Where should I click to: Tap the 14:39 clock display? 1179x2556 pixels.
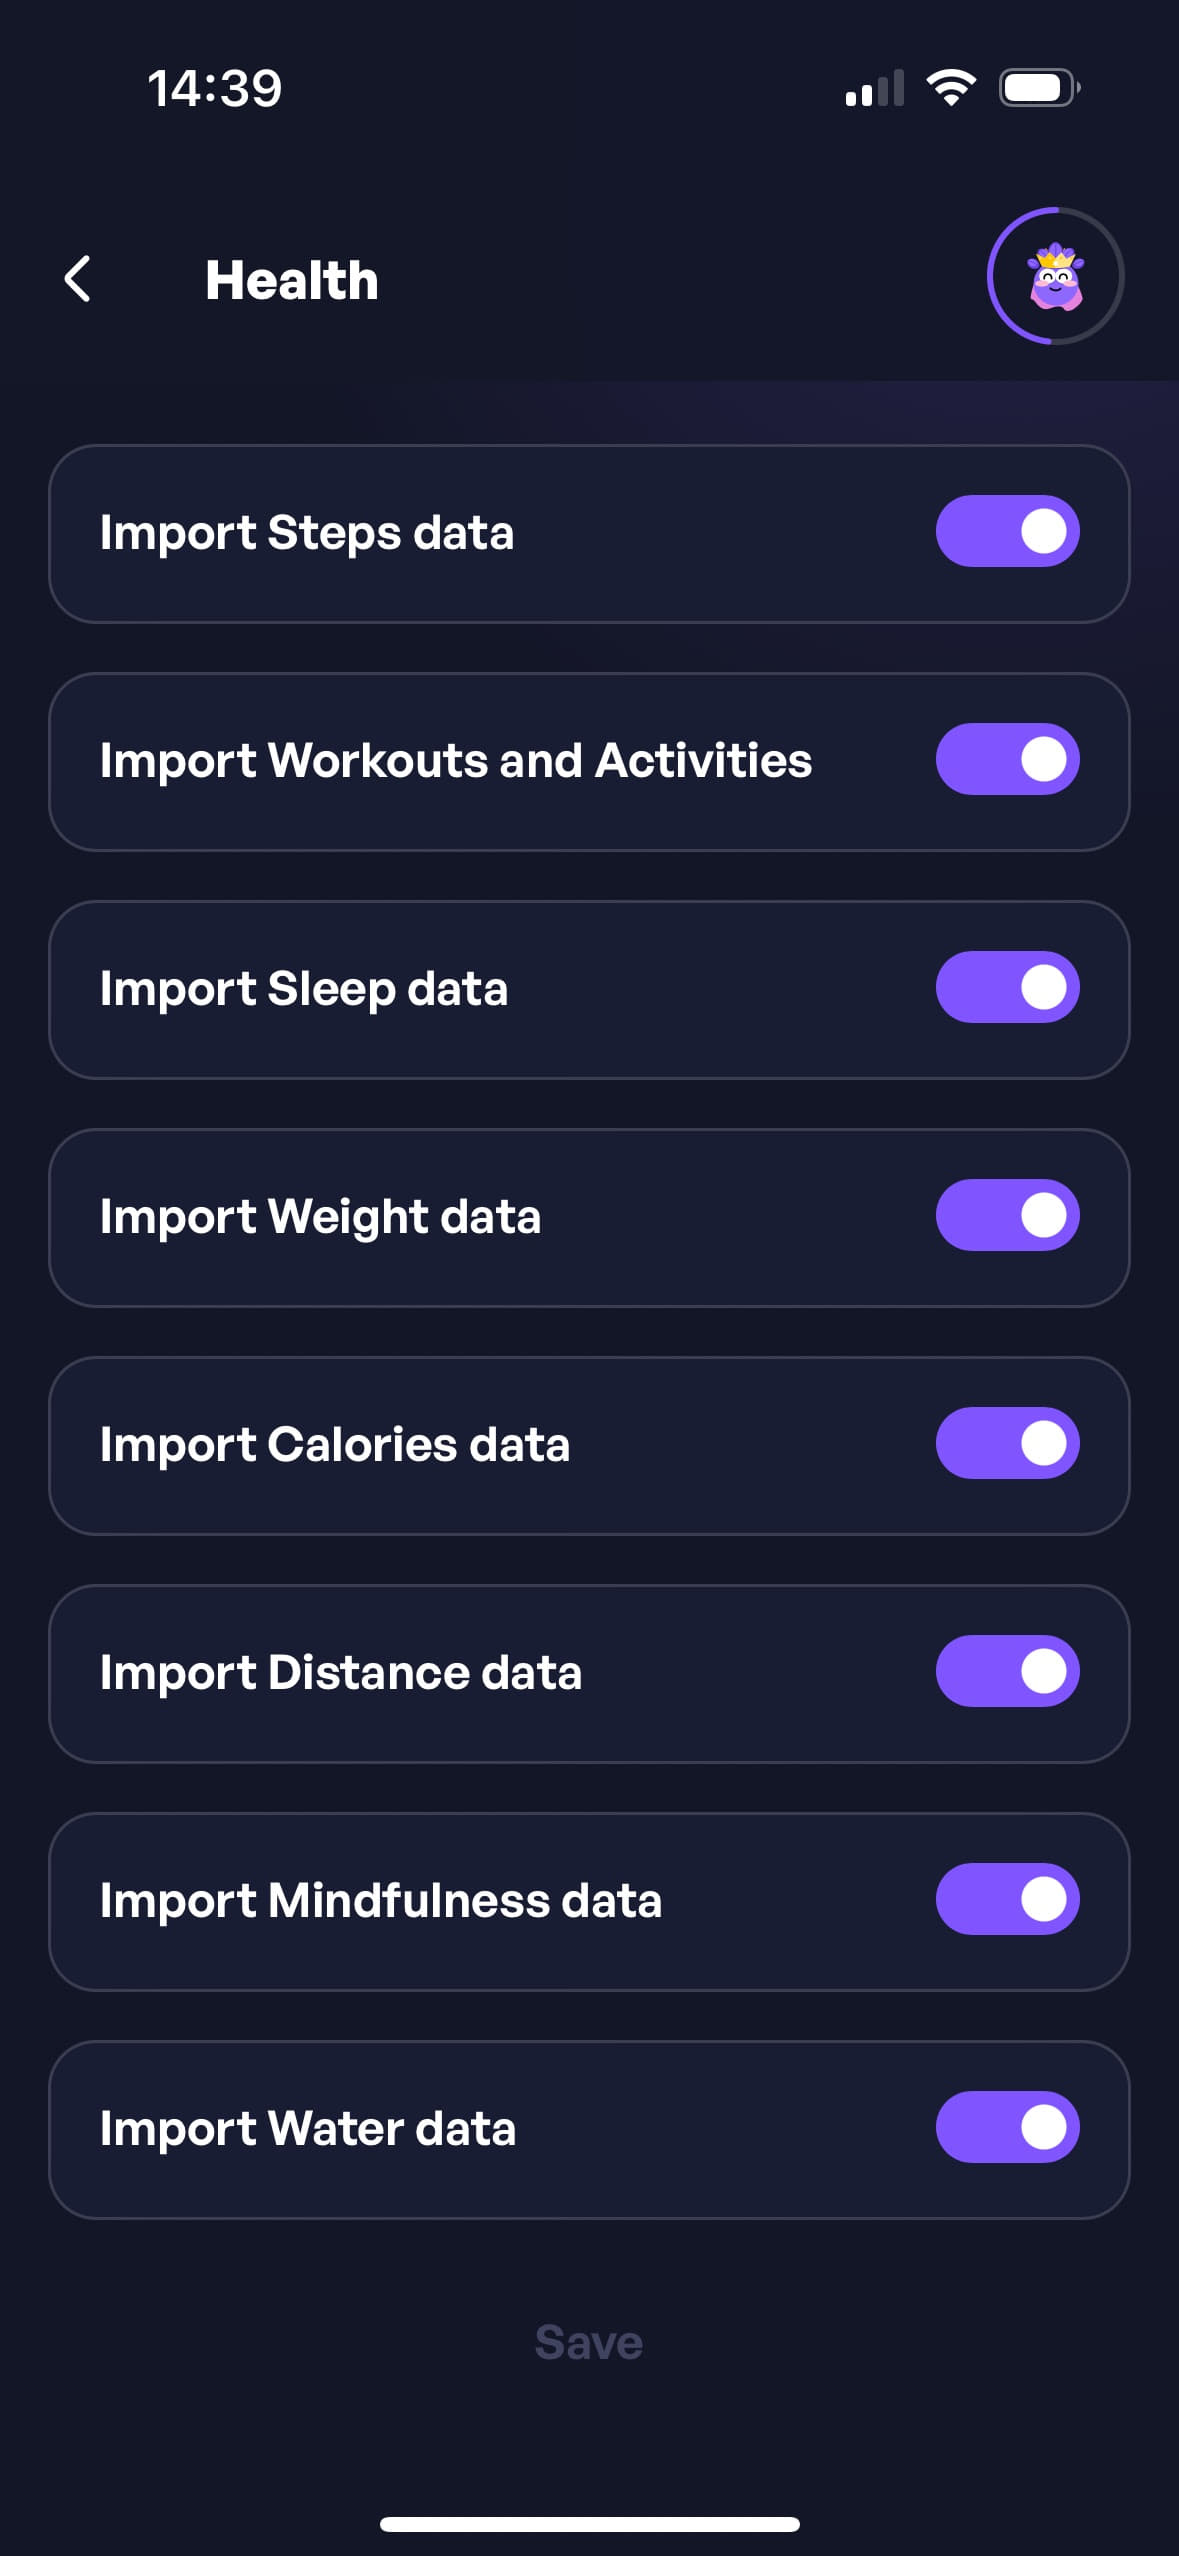[x=215, y=88]
